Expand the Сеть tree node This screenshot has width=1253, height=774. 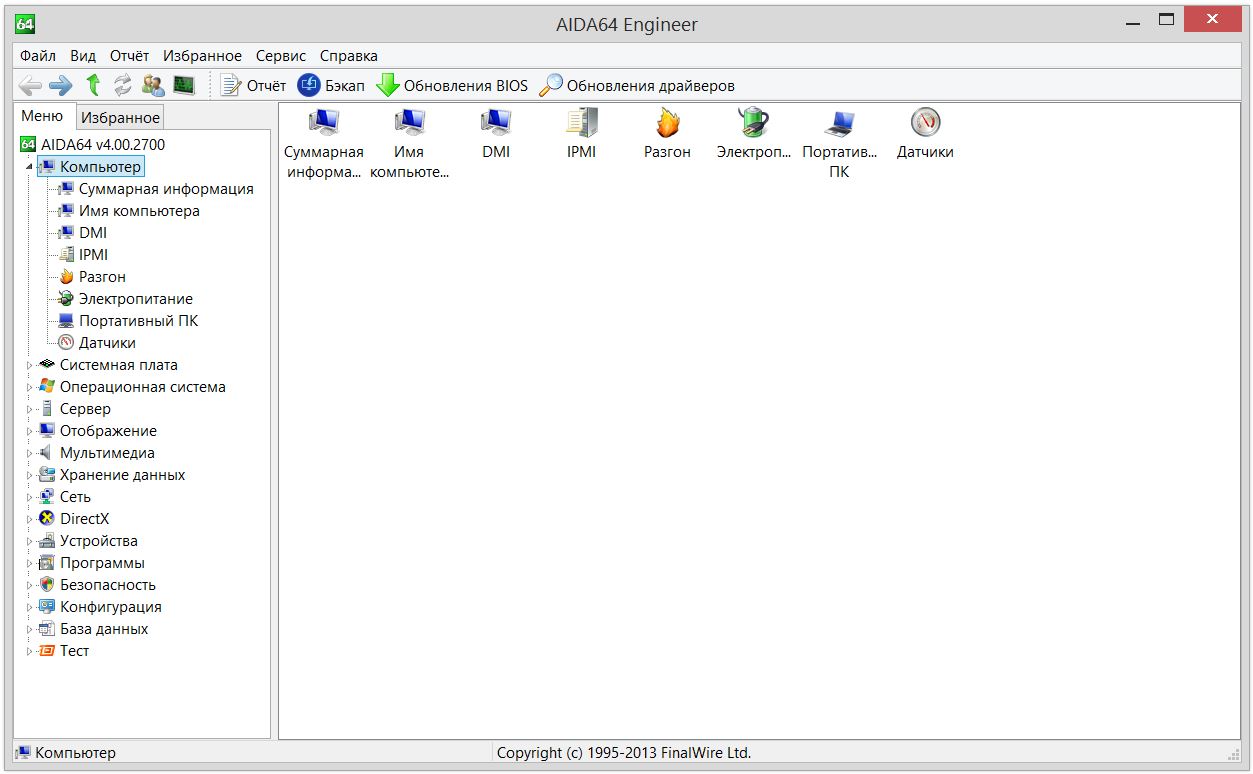(x=29, y=497)
